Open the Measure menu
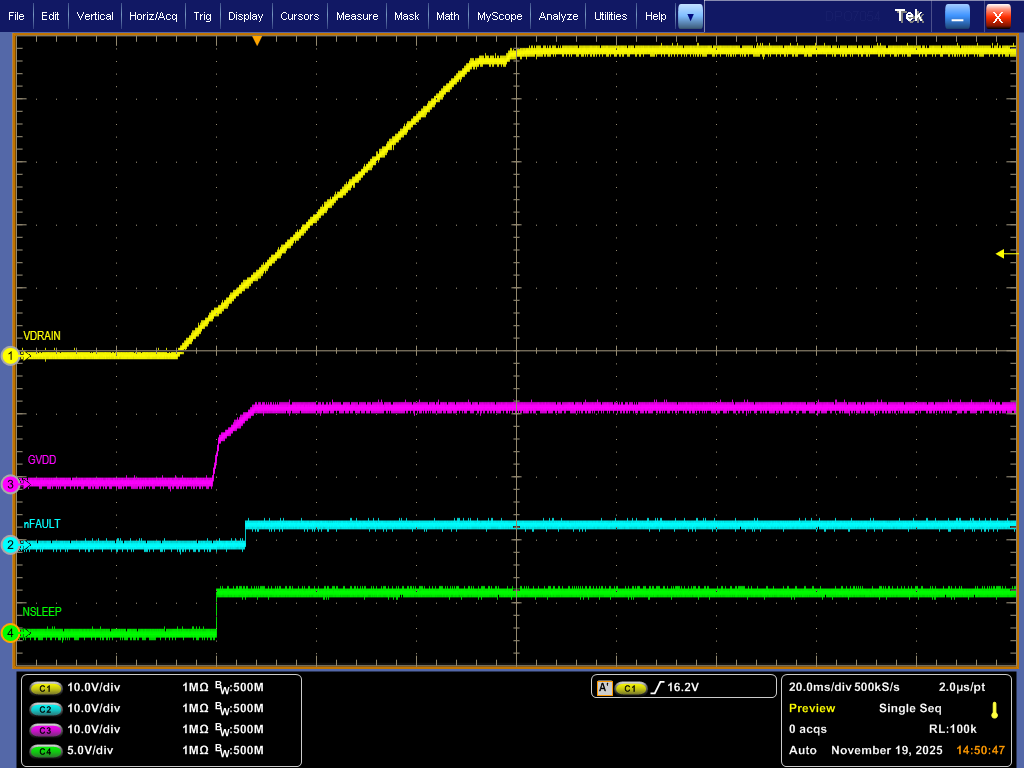Screen dimensions: 1024x768 coord(357,16)
